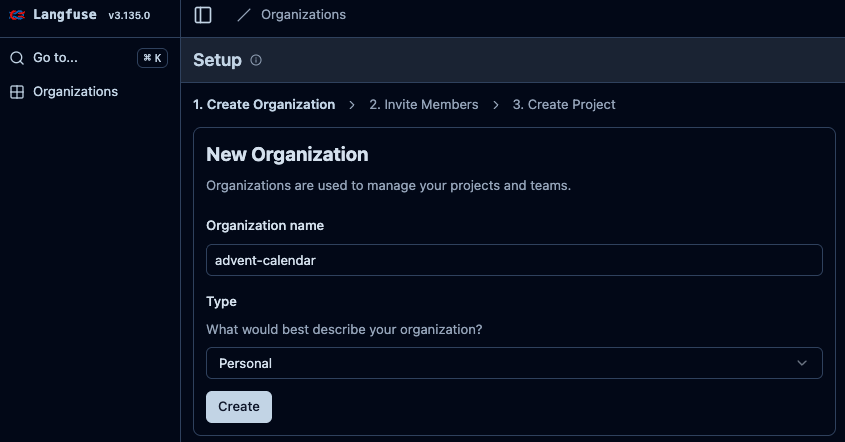Click the 'What would best describe your organization?' text
This screenshot has width=845, height=442.
pos(344,329)
